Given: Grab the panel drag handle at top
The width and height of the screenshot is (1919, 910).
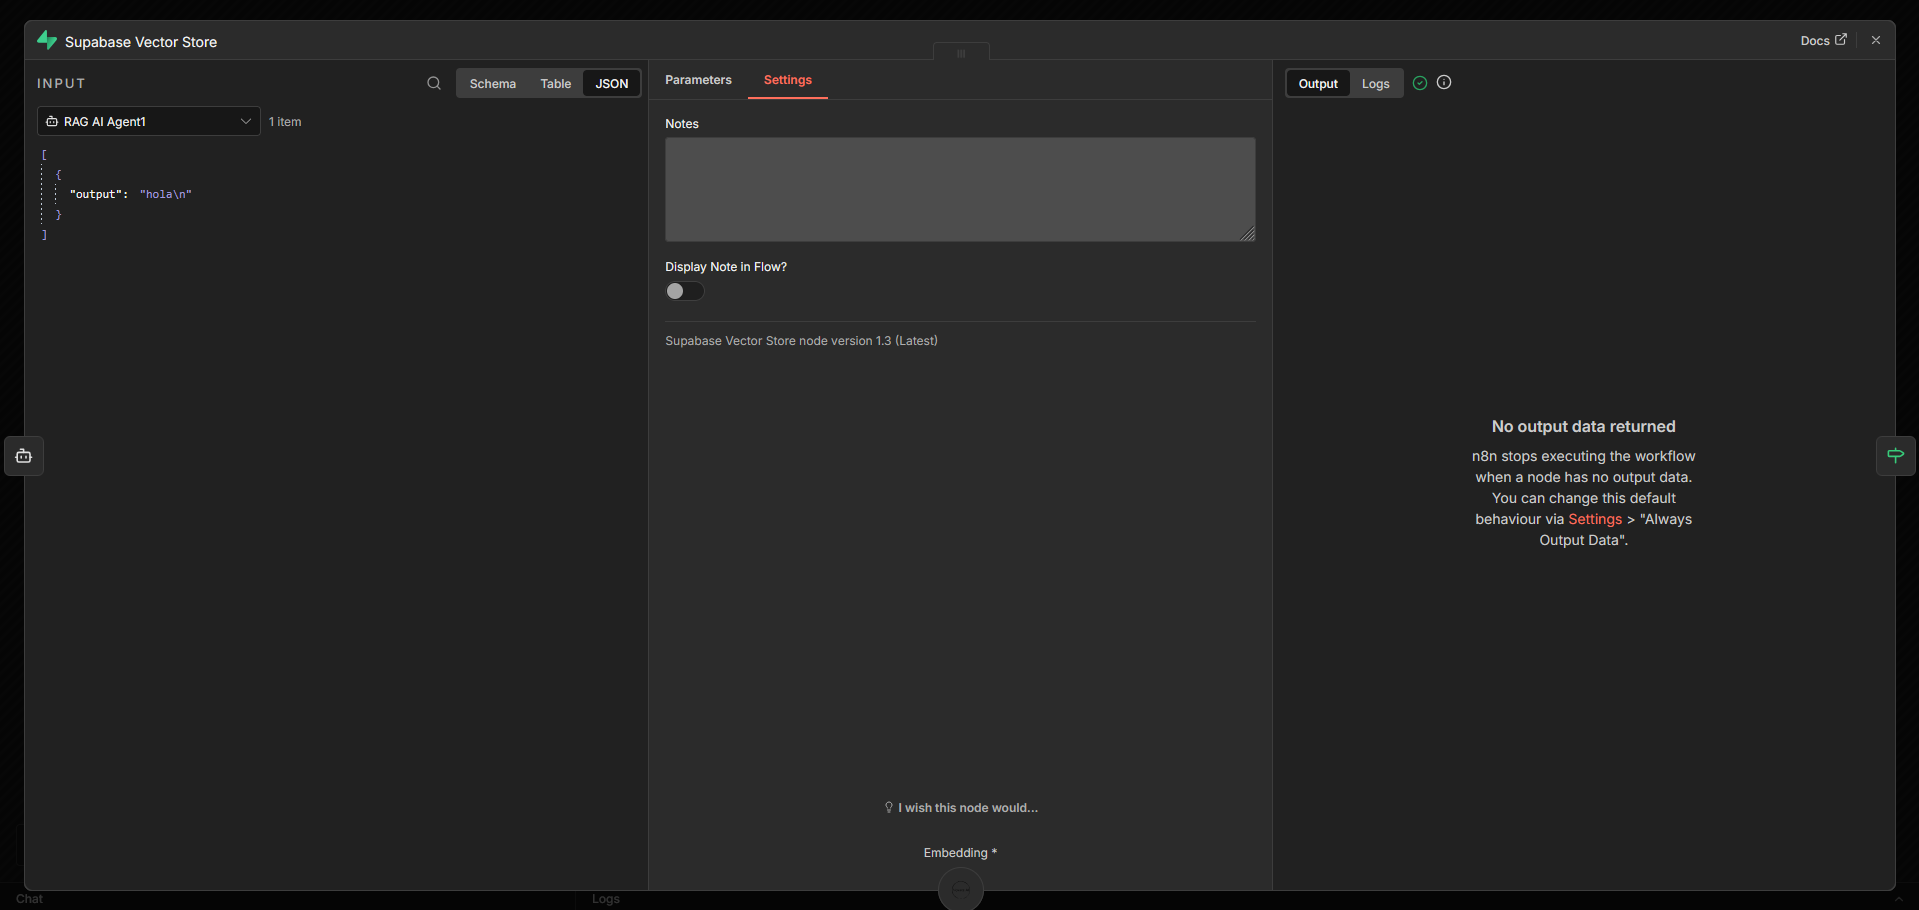Looking at the screenshot, I should click(x=961, y=53).
